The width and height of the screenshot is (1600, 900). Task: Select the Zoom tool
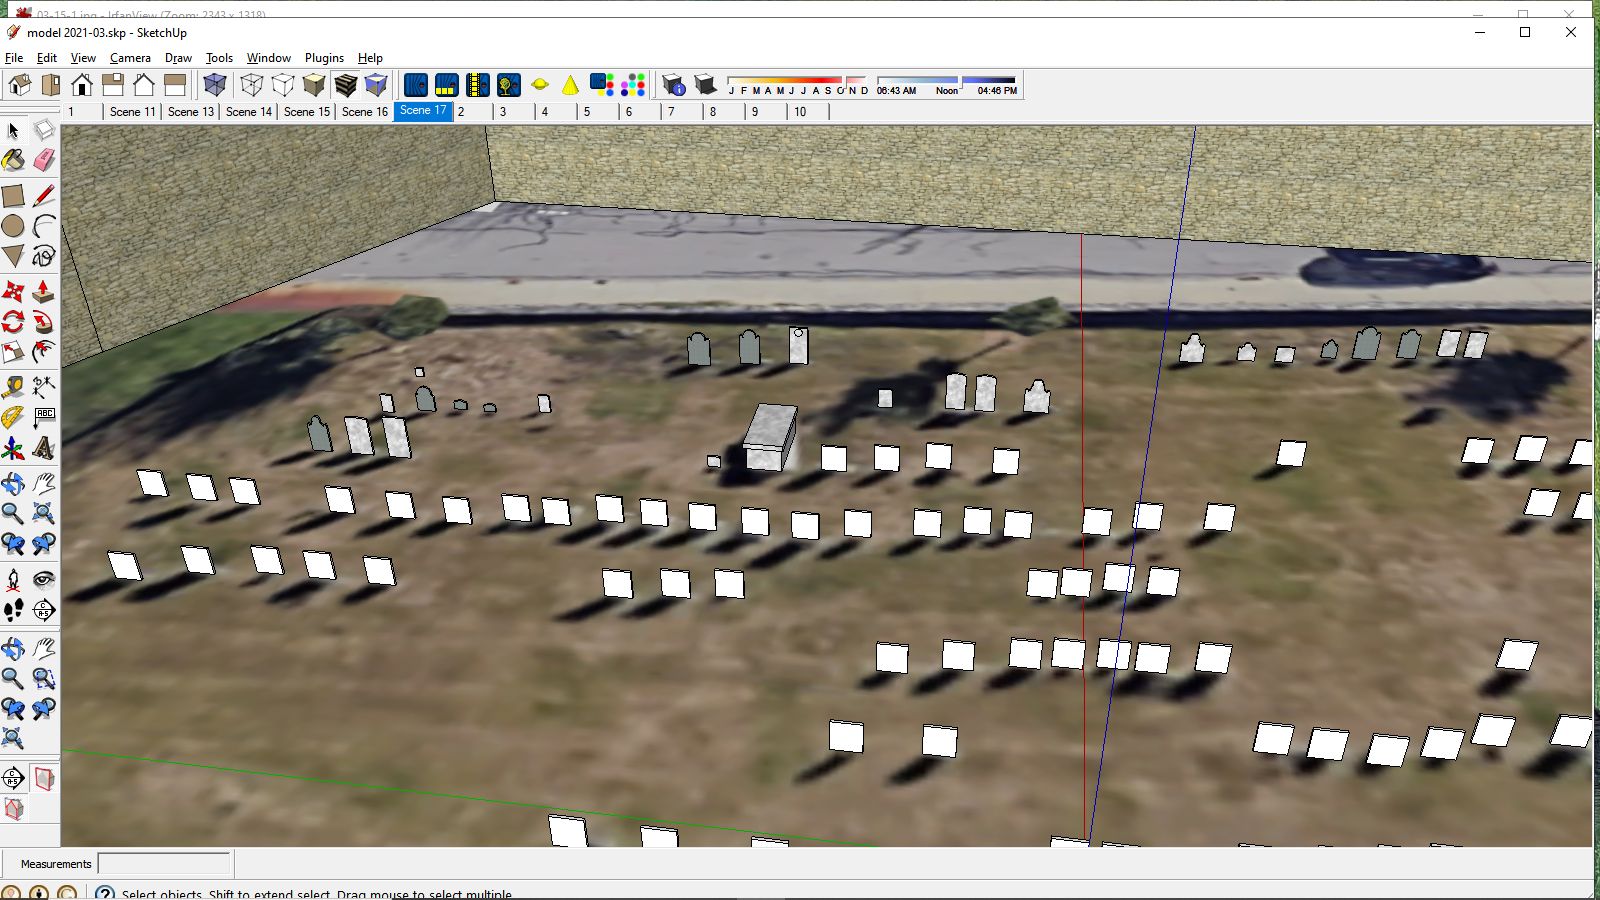click(14, 512)
